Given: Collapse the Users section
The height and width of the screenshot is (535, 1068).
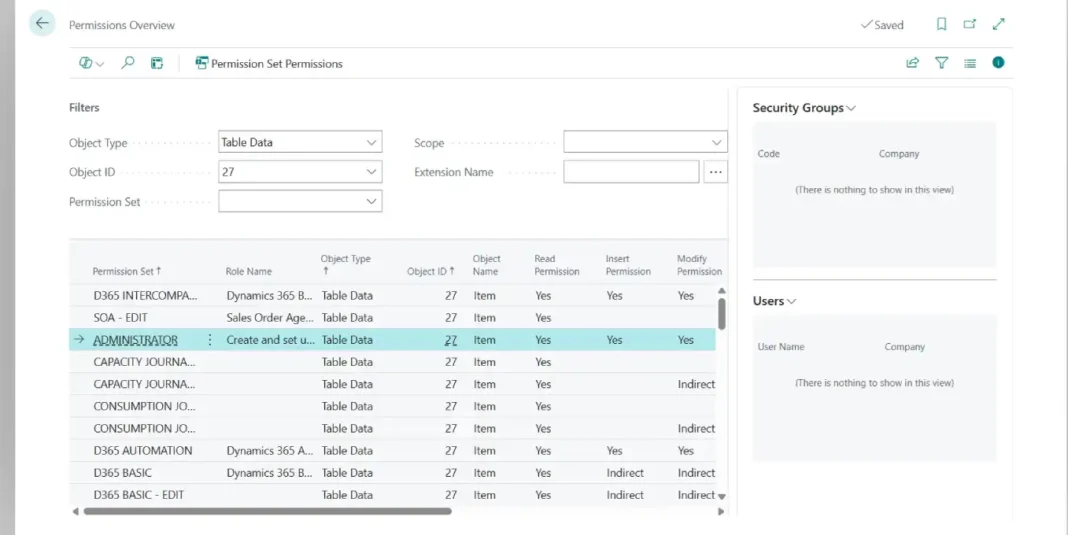Looking at the screenshot, I should pyautogui.click(x=774, y=301).
